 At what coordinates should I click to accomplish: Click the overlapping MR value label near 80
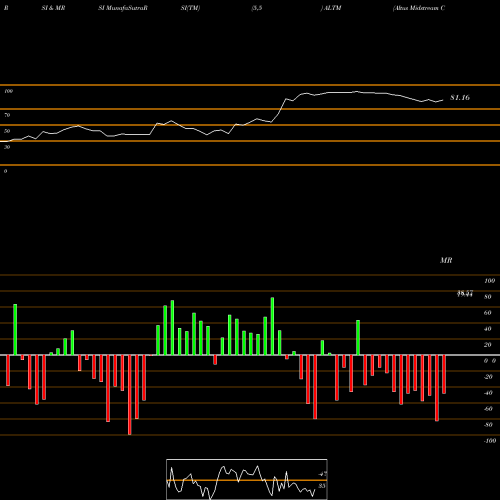(465, 294)
